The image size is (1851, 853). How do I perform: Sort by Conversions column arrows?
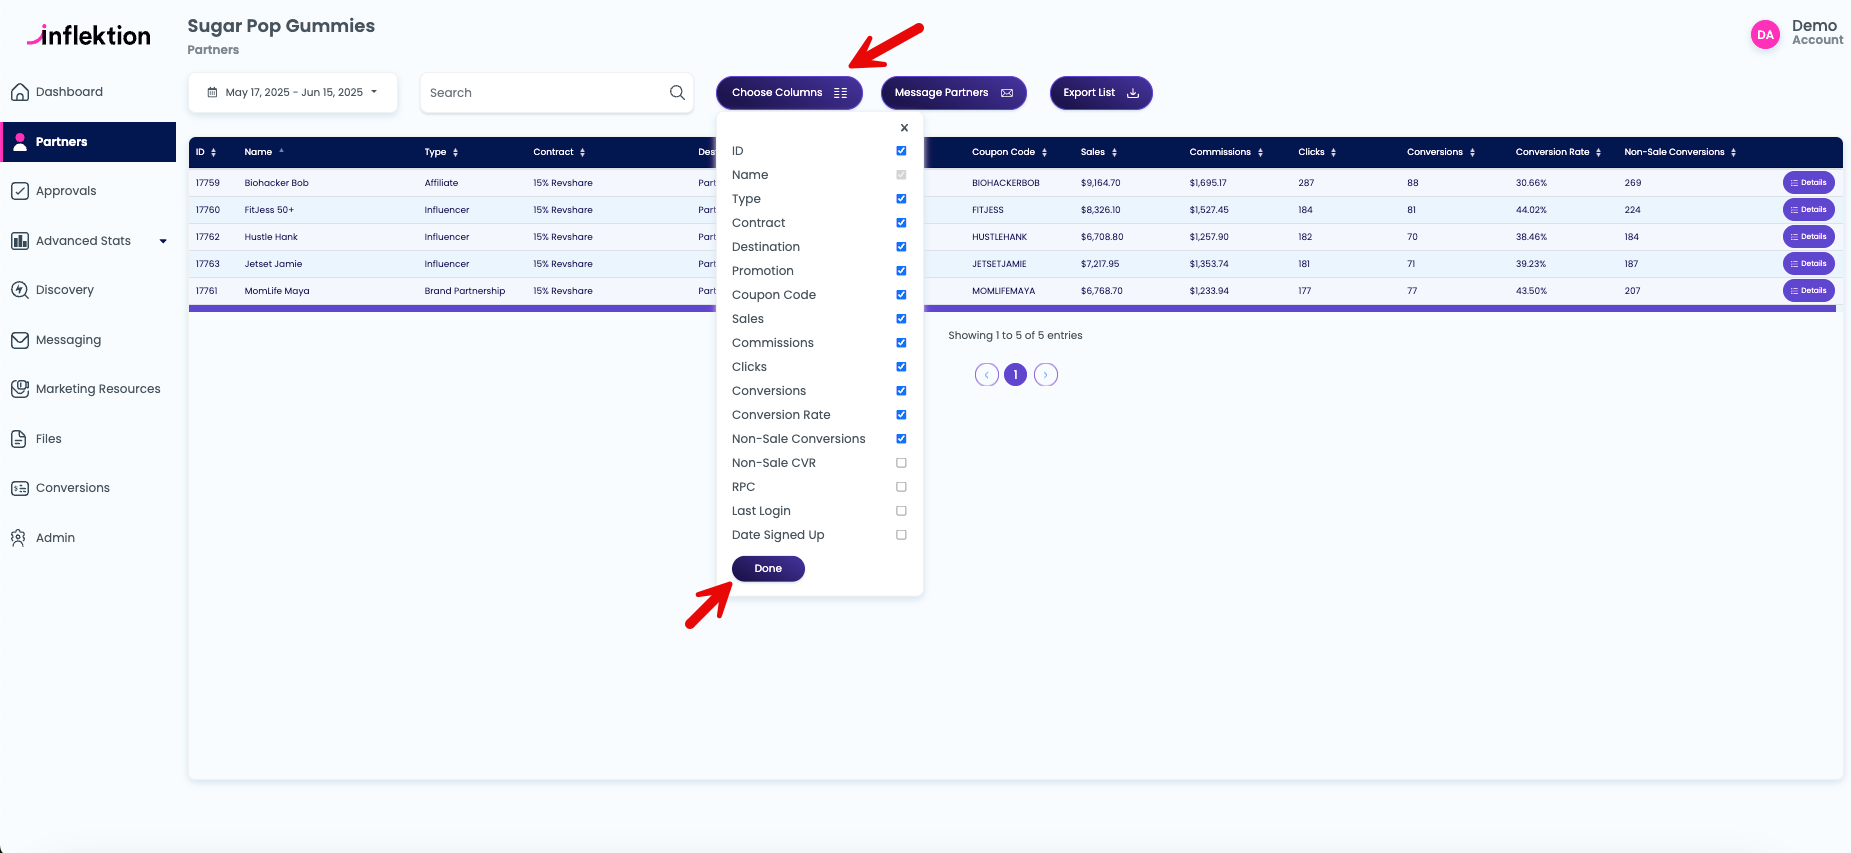tap(1472, 153)
